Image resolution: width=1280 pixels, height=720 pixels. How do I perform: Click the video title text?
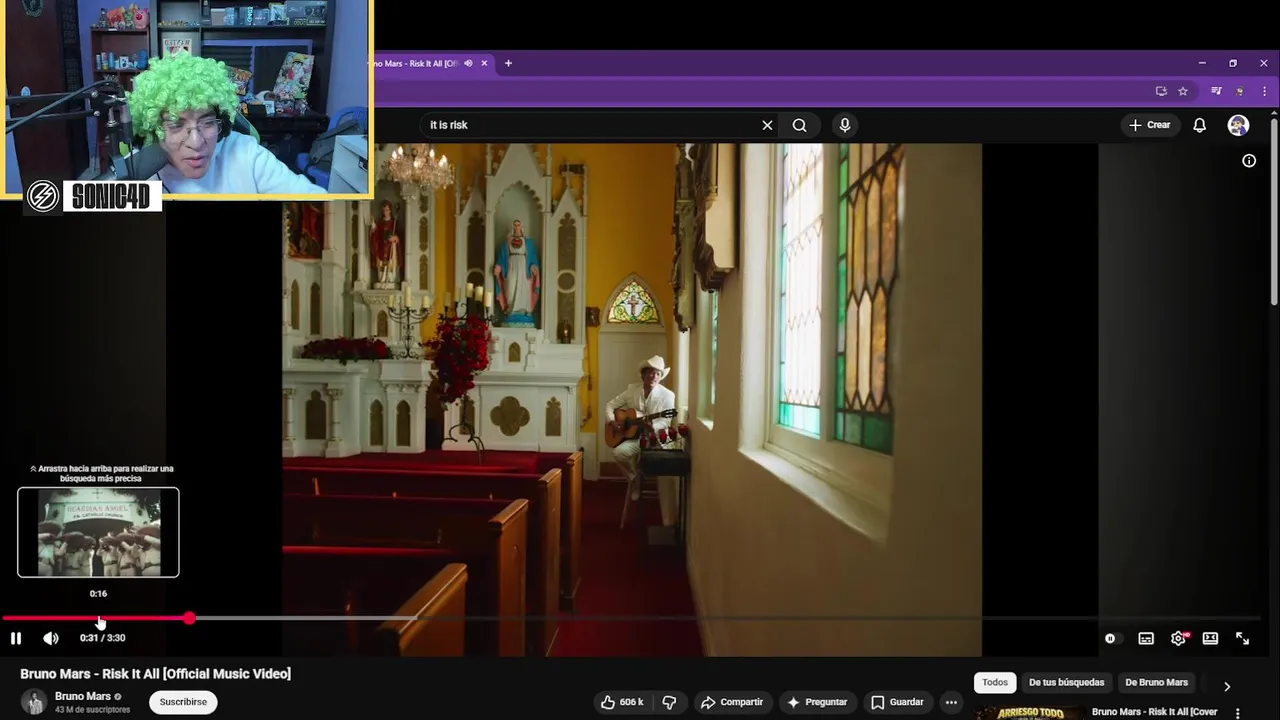[x=156, y=674]
